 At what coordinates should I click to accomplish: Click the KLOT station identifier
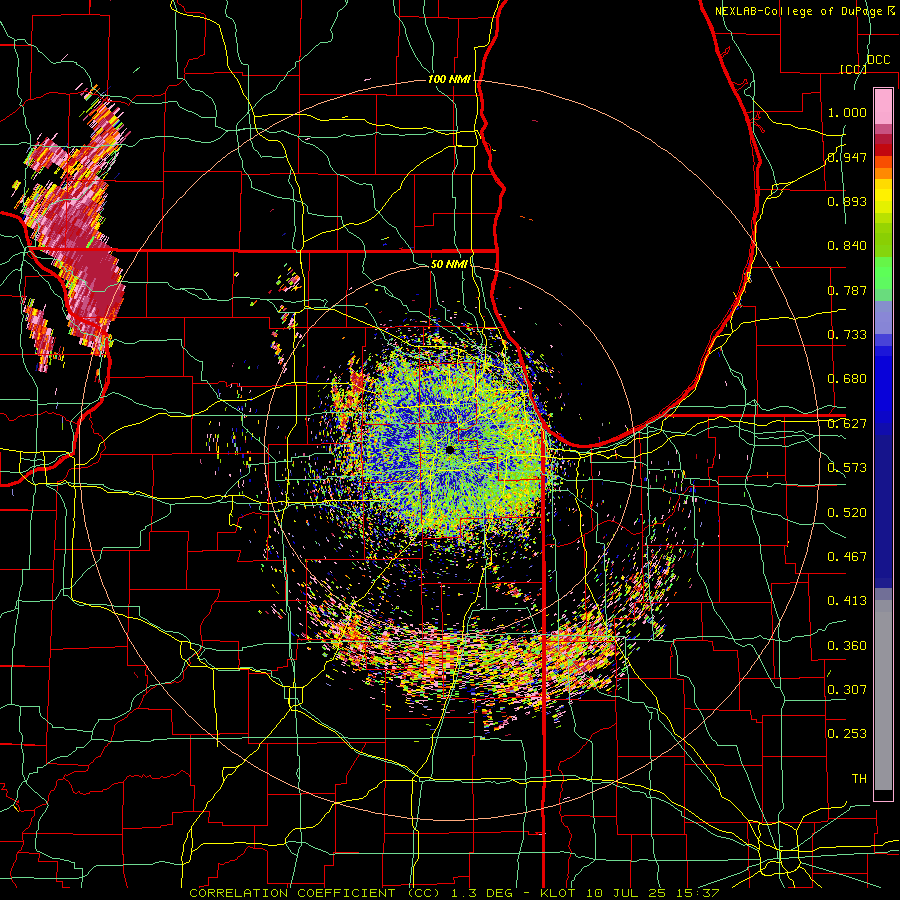(x=560, y=893)
